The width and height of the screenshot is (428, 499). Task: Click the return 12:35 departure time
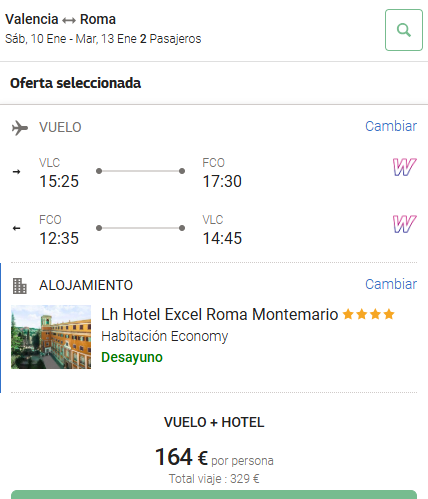pos(59,238)
